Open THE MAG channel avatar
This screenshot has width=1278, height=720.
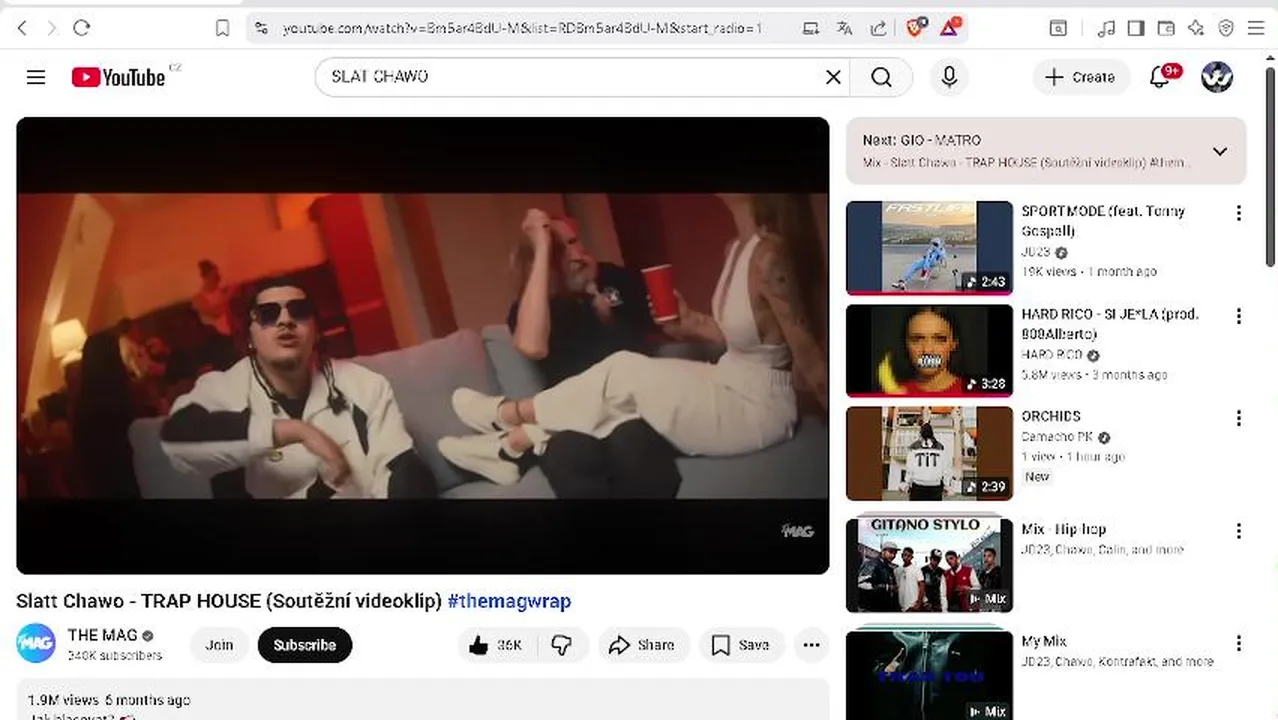tap(36, 643)
